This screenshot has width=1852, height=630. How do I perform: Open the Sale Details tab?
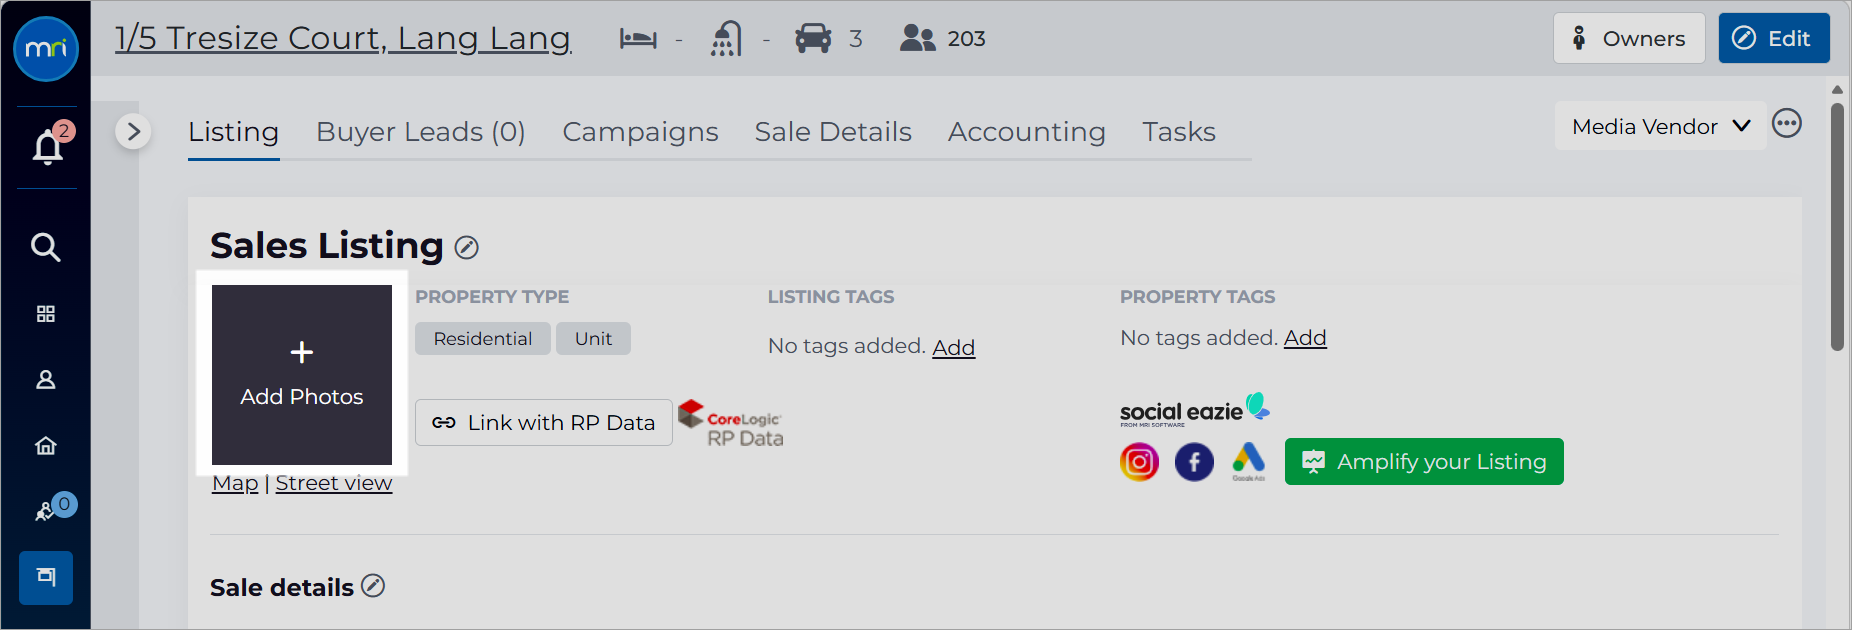click(833, 132)
